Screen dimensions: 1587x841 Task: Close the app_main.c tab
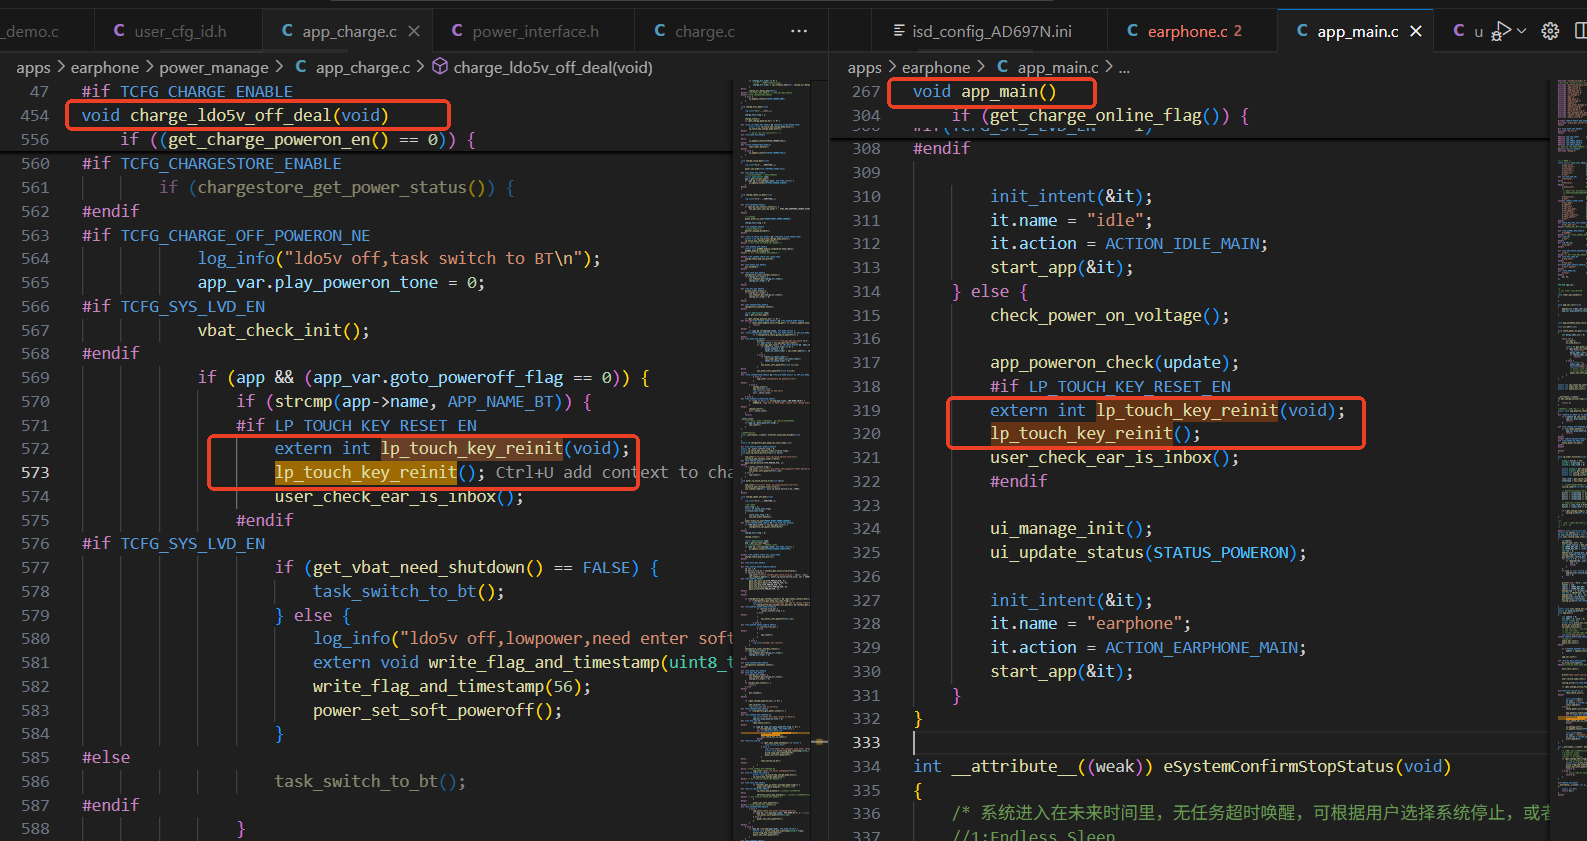click(x=1416, y=31)
